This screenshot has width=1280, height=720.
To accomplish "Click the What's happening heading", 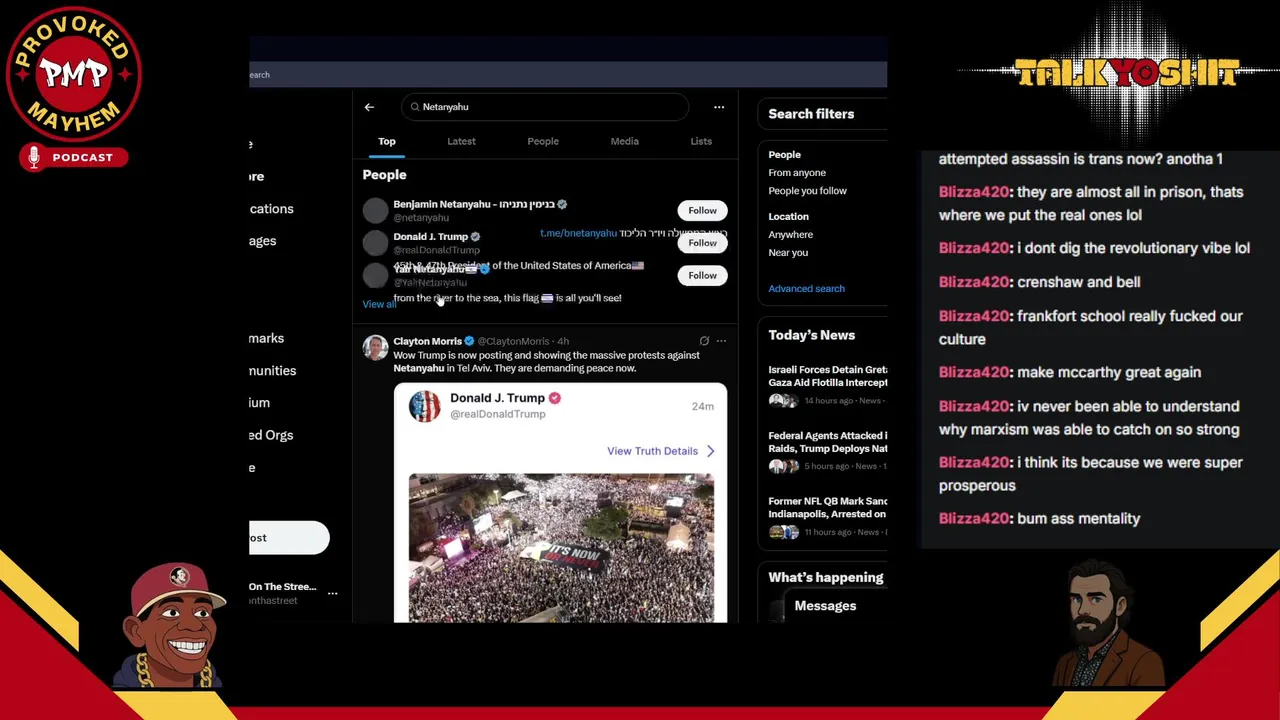I will click(826, 577).
